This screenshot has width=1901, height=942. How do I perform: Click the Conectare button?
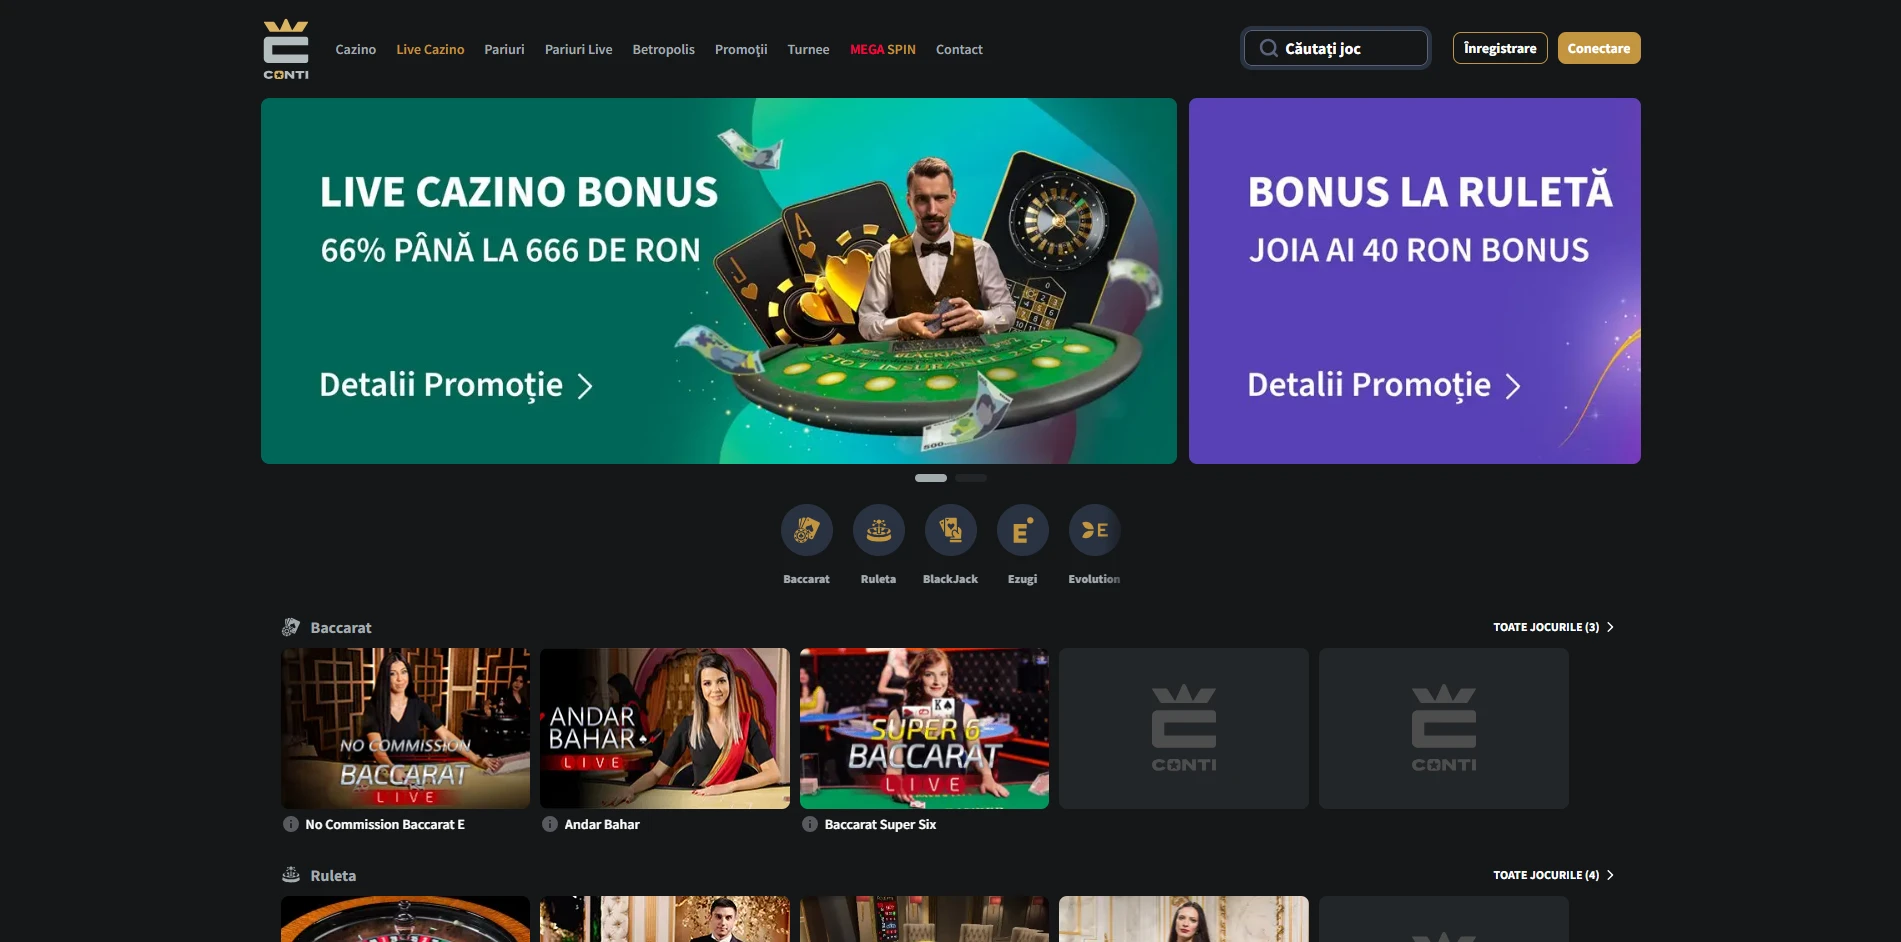1599,48
